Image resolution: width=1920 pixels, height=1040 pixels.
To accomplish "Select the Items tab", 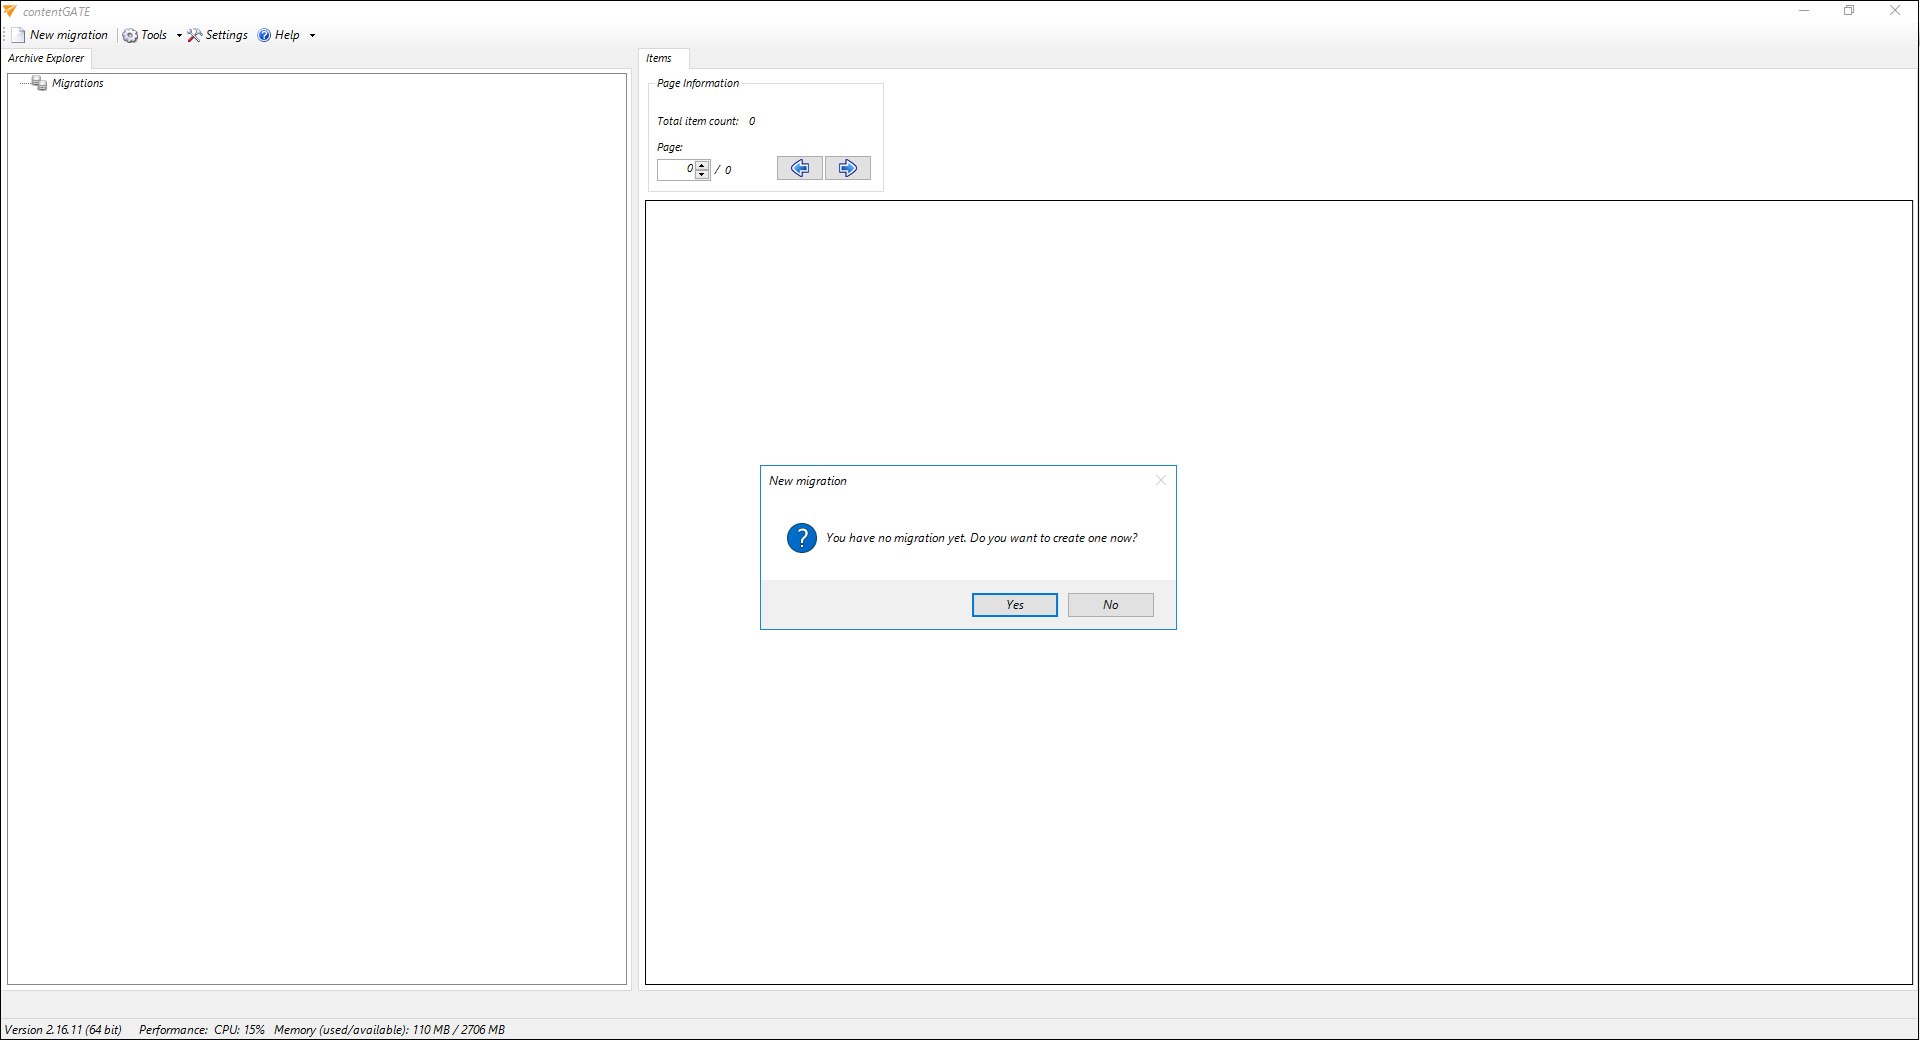I will coord(659,58).
